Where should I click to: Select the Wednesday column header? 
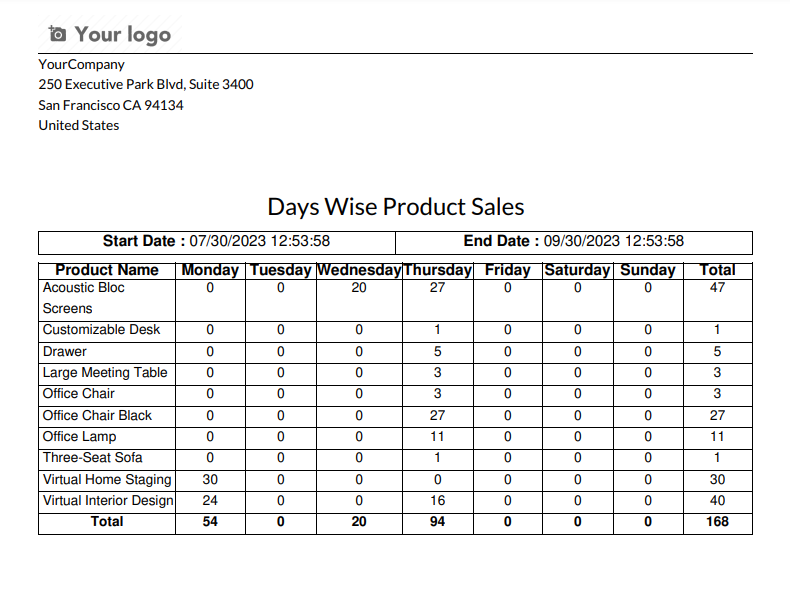359,270
